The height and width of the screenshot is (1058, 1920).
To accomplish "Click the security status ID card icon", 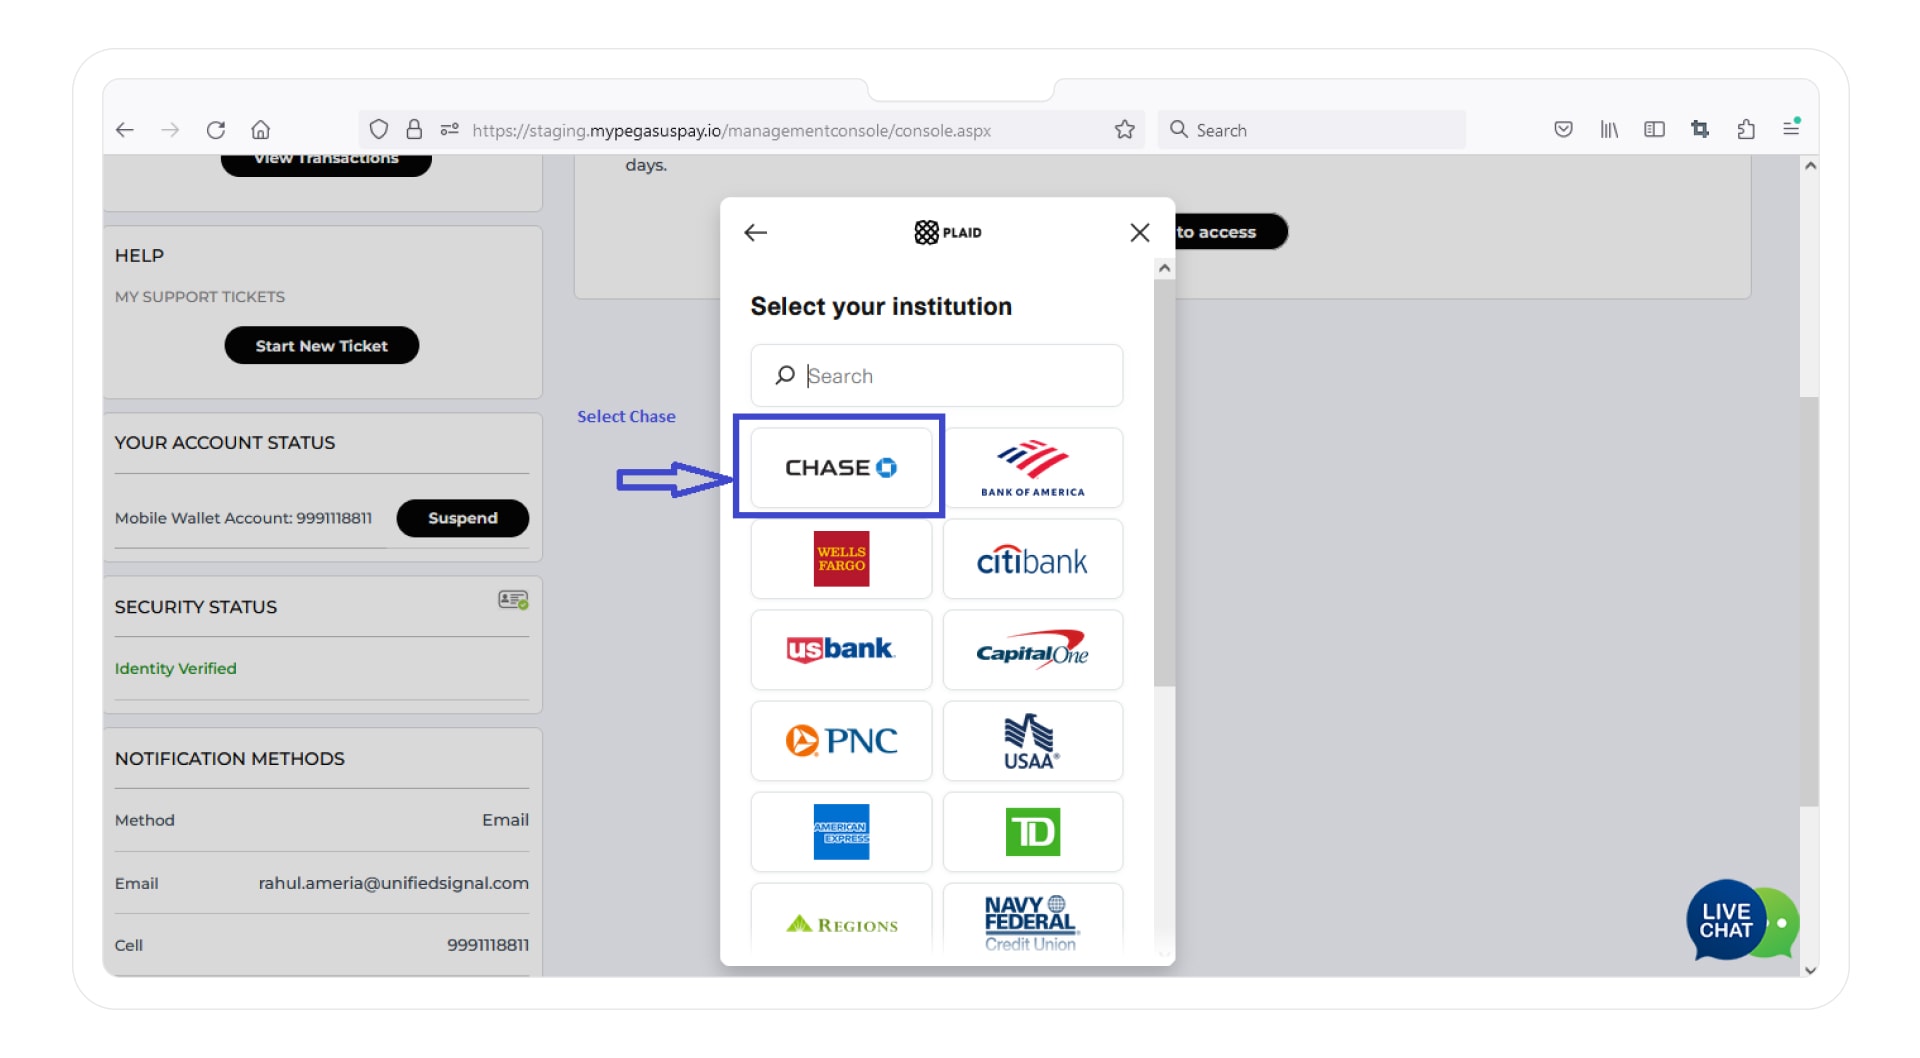I will tap(513, 600).
